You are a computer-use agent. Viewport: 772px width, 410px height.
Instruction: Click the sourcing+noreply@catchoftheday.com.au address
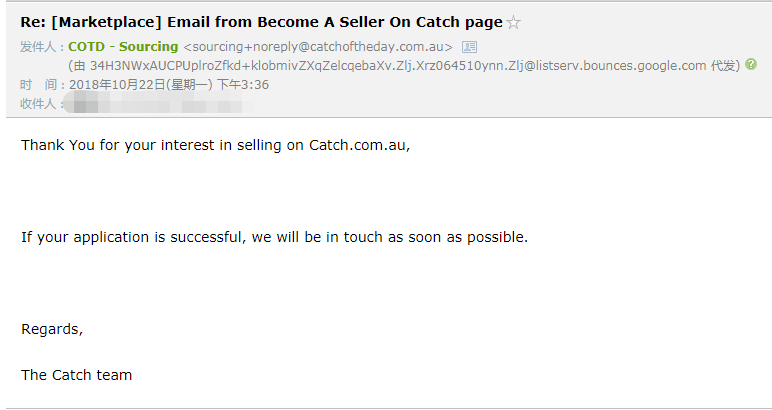(x=318, y=47)
